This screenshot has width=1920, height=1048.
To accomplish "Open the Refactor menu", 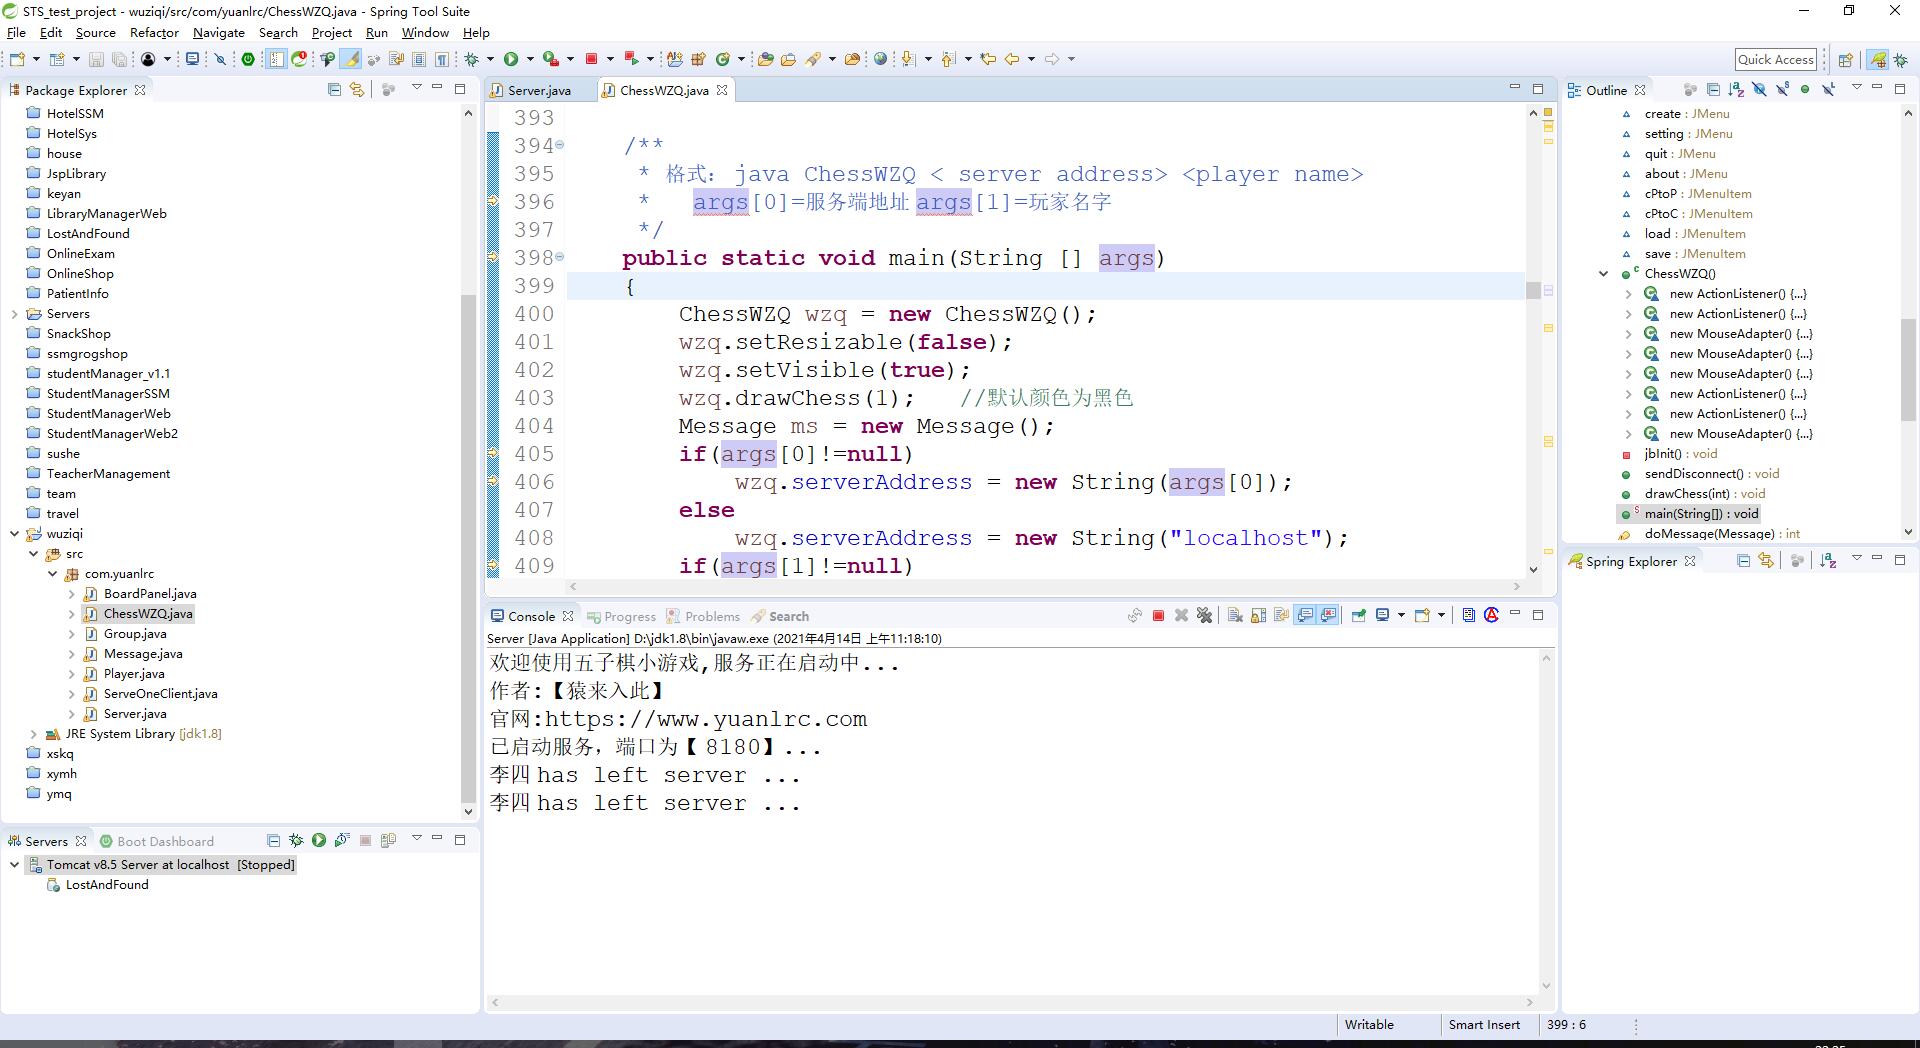I will point(154,33).
